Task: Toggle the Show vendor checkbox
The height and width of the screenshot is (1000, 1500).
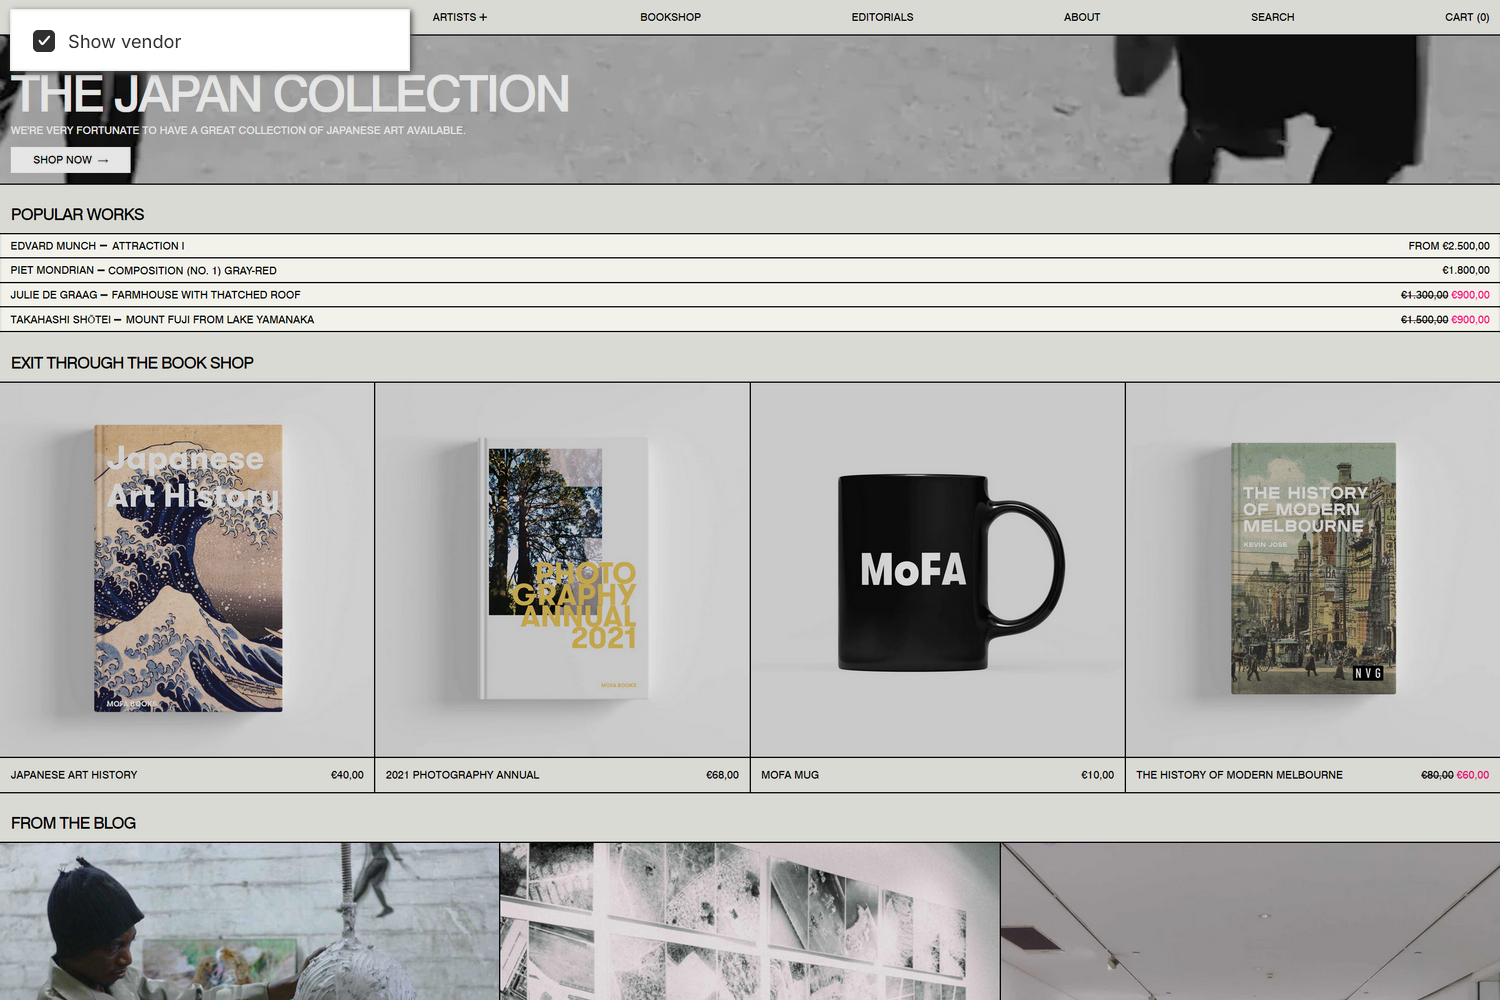Action: [x=45, y=40]
